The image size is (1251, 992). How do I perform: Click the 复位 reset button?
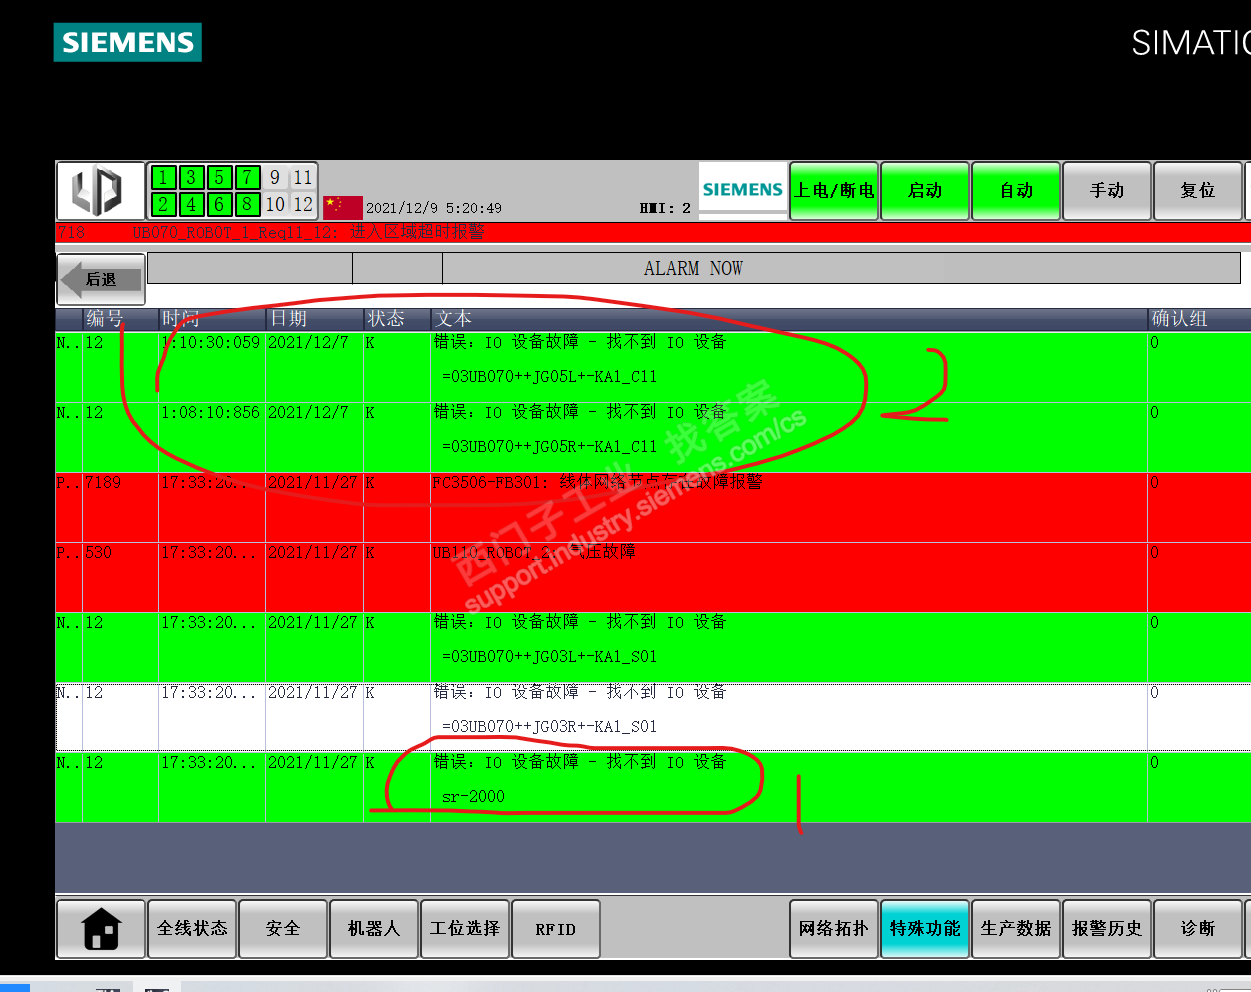point(1198,191)
